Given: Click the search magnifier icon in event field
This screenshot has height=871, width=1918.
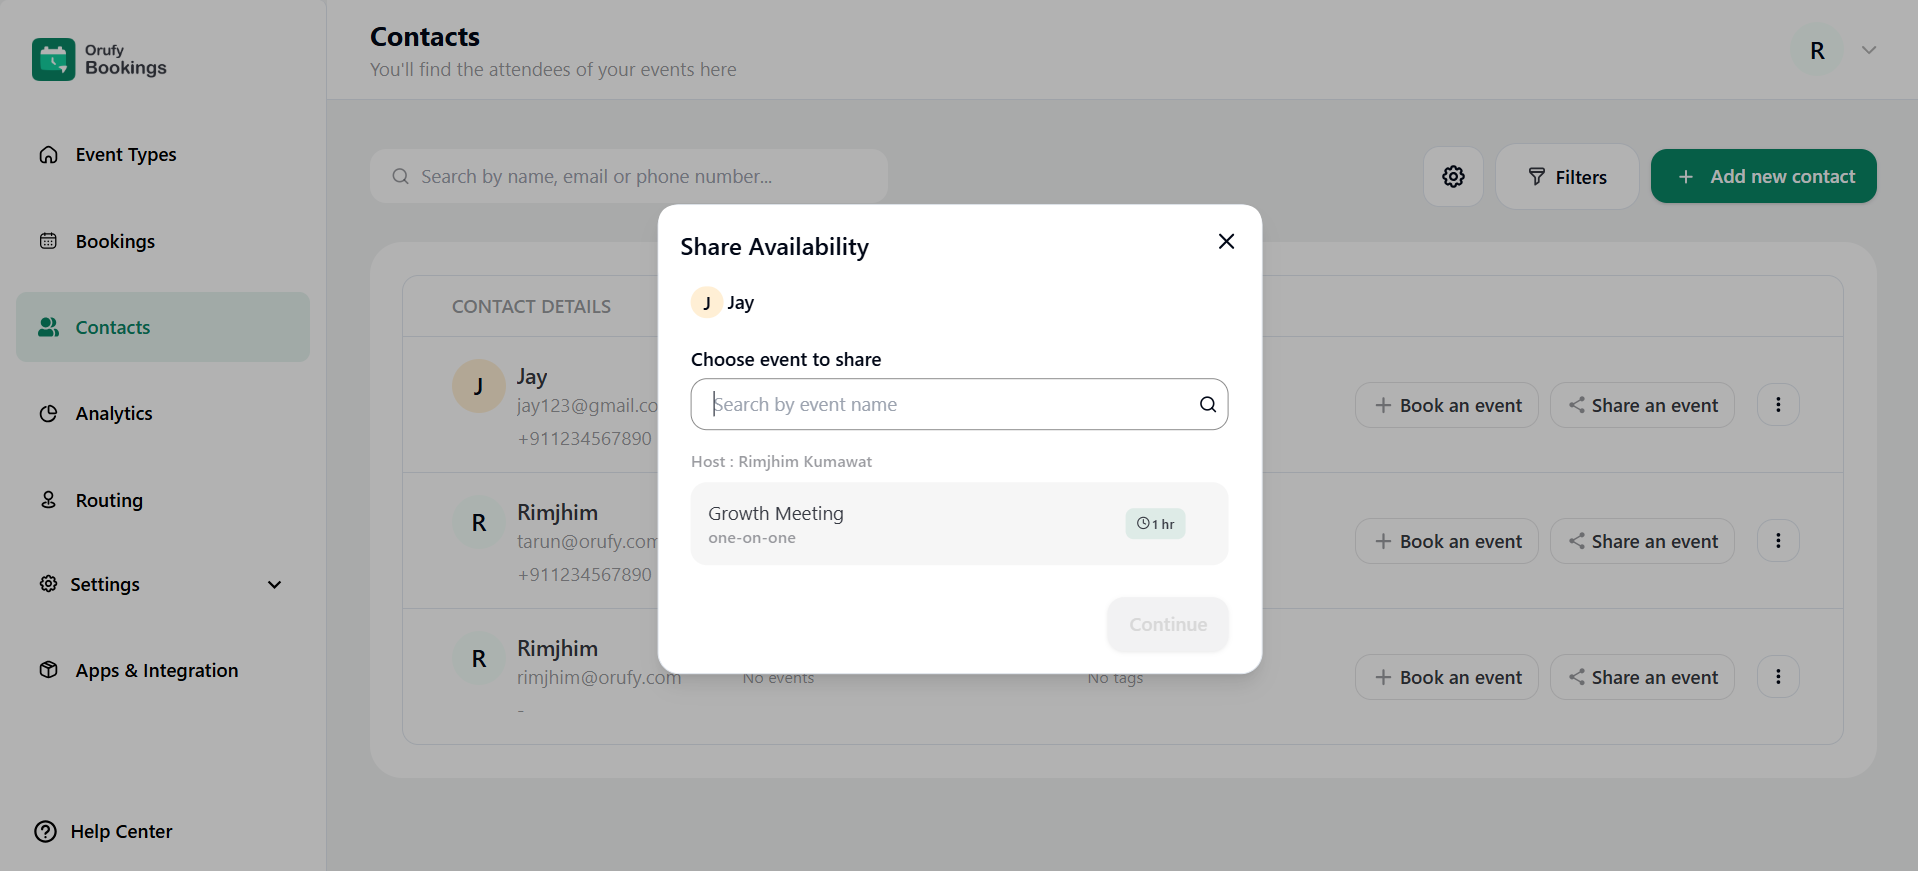Looking at the screenshot, I should (1207, 404).
